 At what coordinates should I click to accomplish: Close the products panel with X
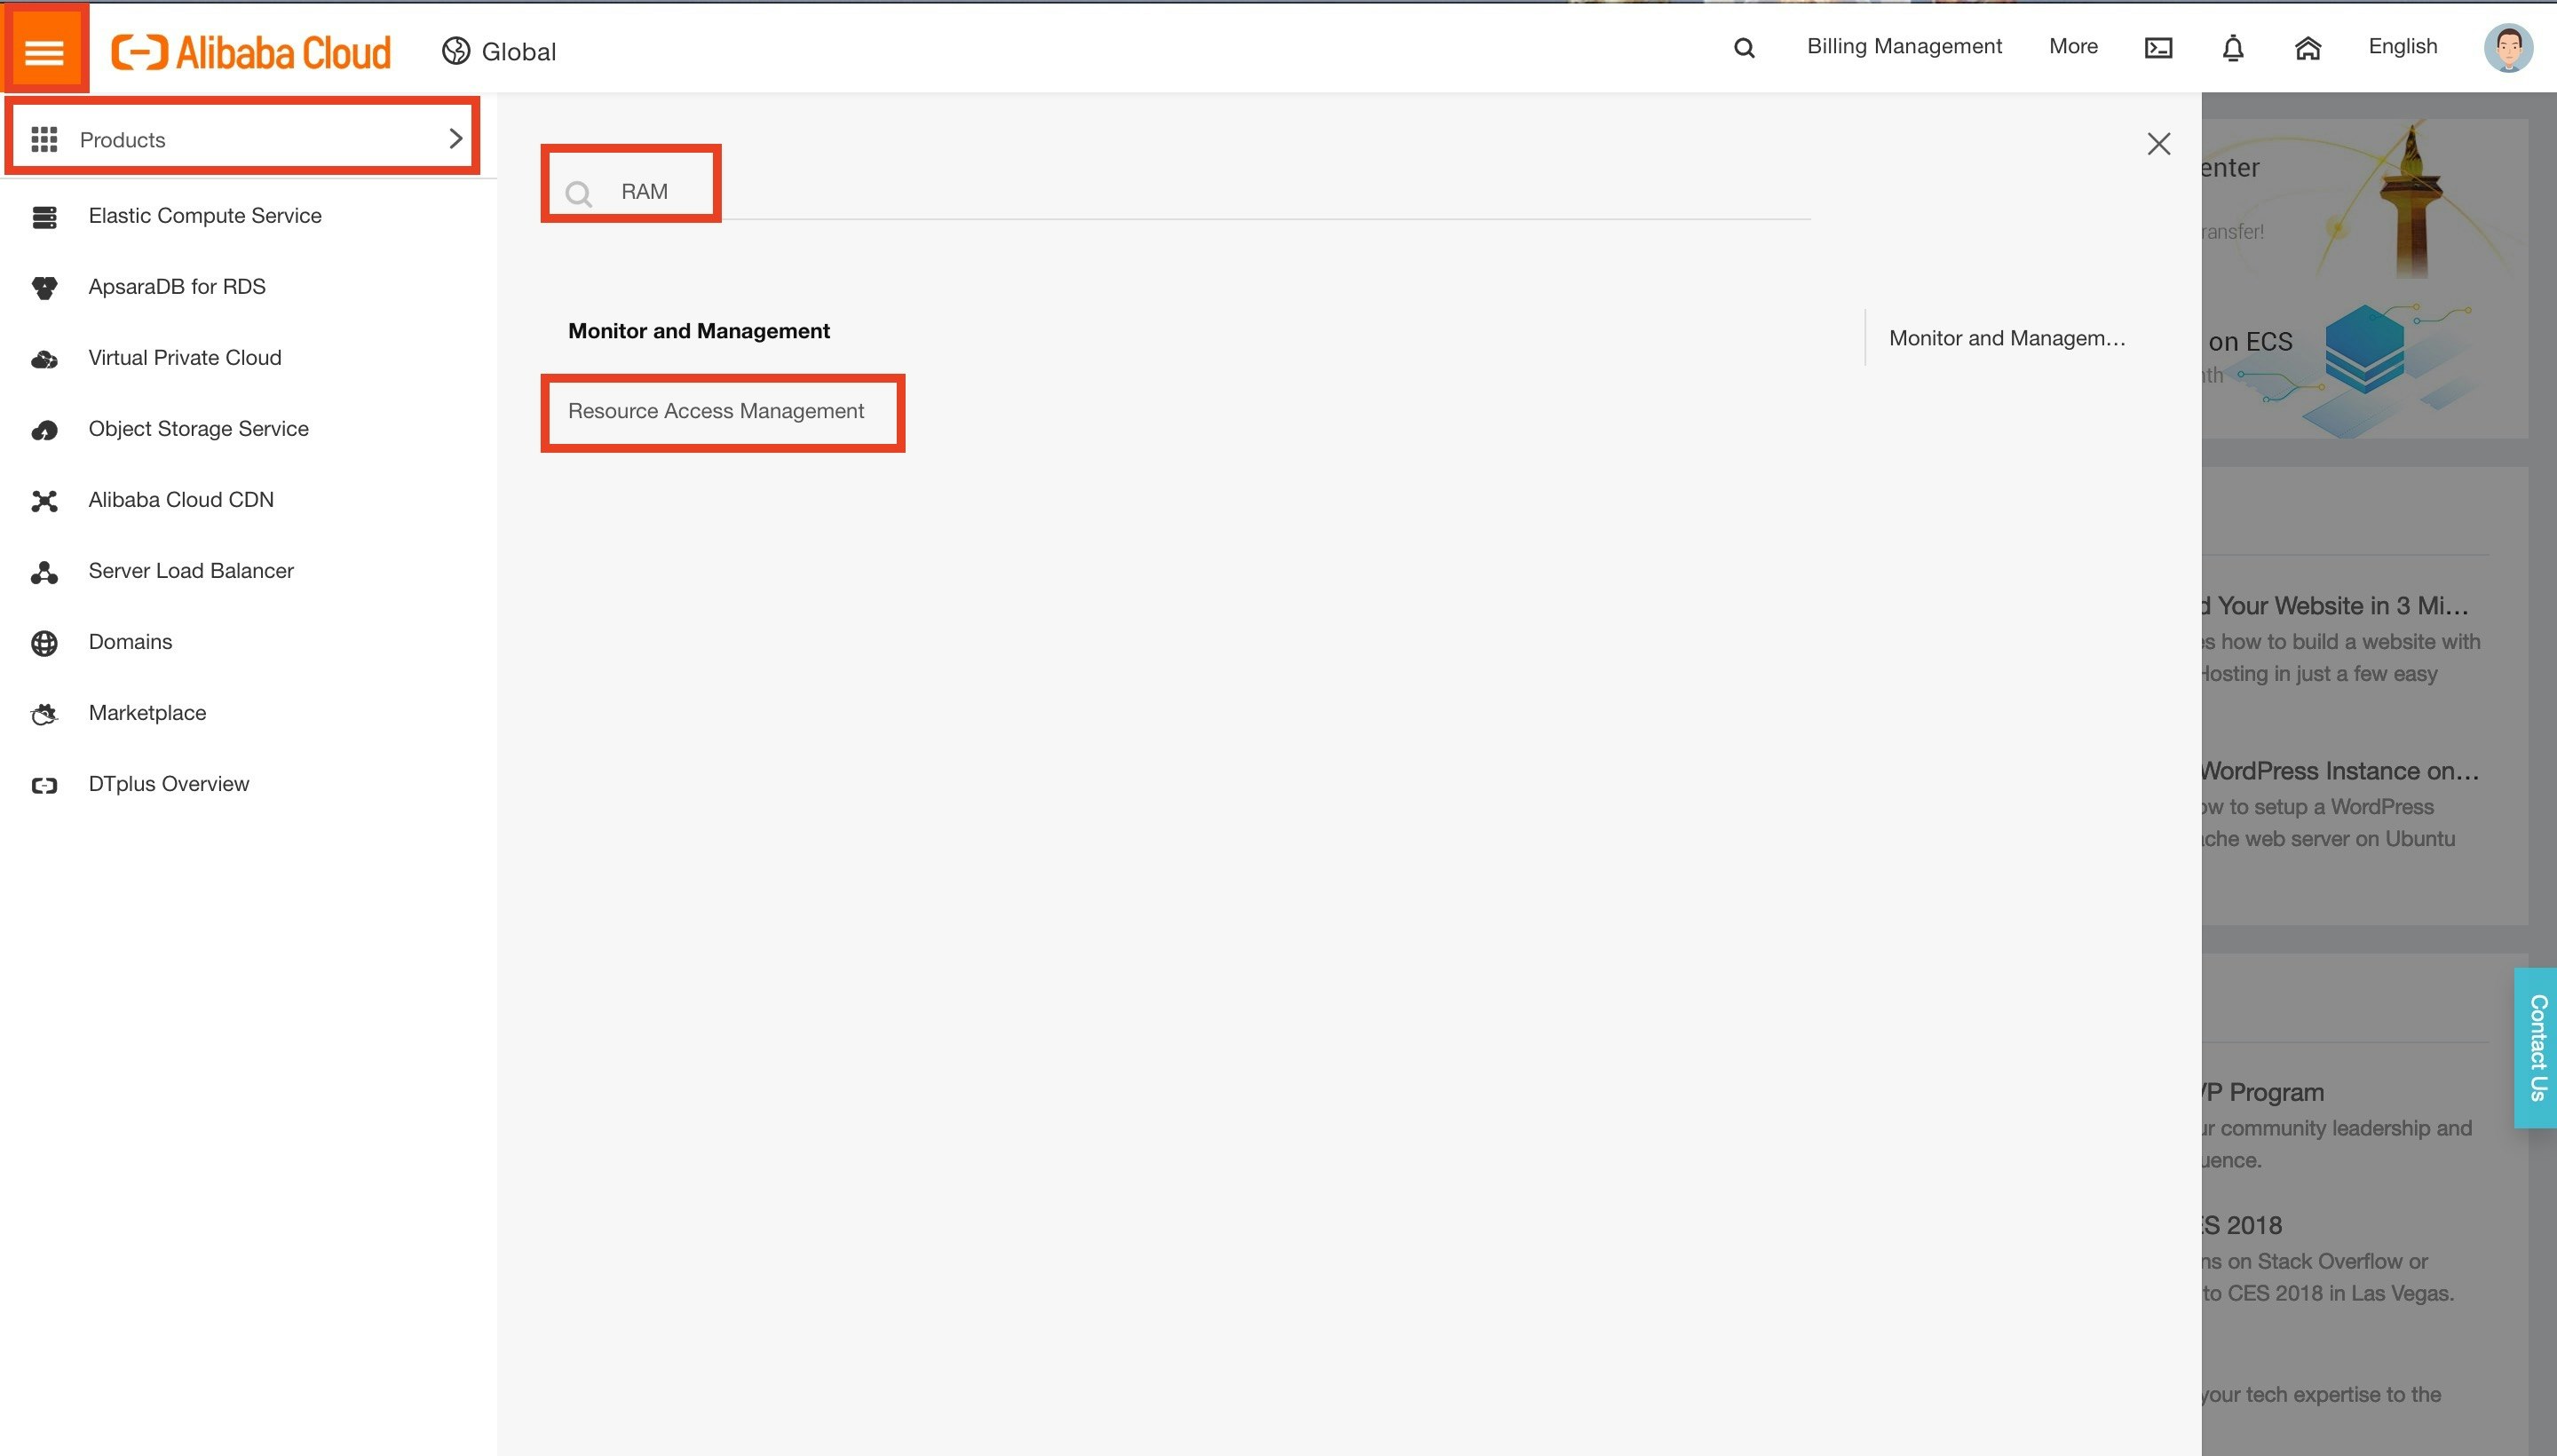pyautogui.click(x=2159, y=143)
